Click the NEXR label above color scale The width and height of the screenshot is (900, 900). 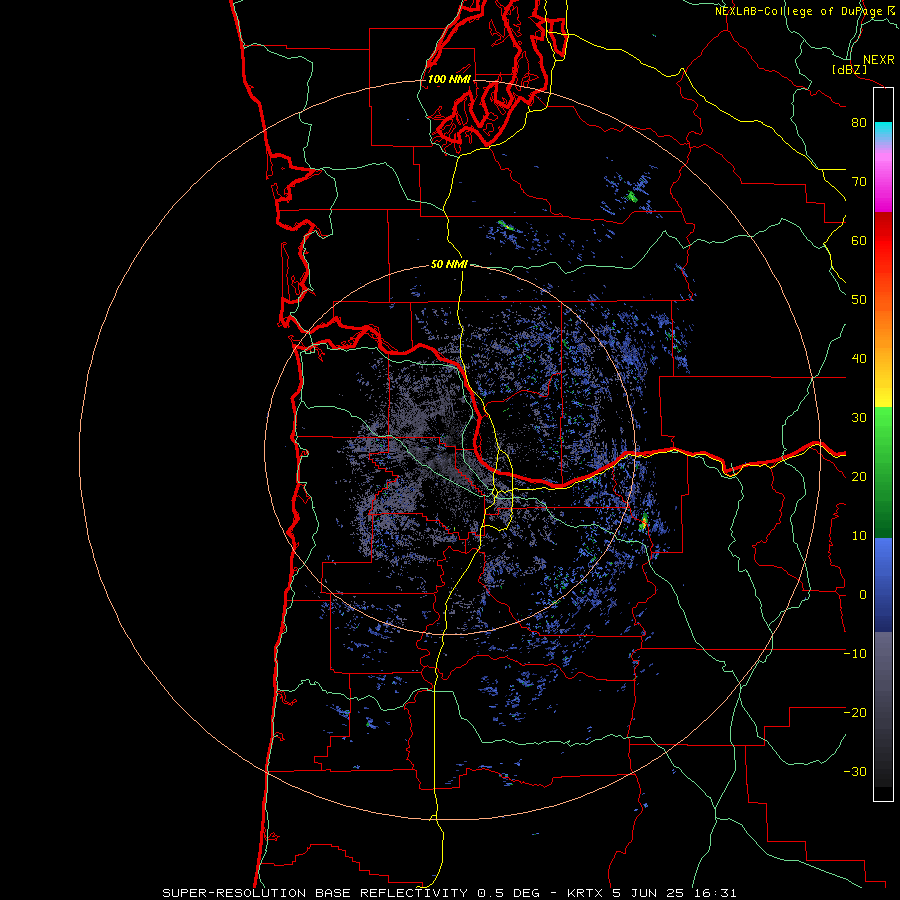pos(878,60)
